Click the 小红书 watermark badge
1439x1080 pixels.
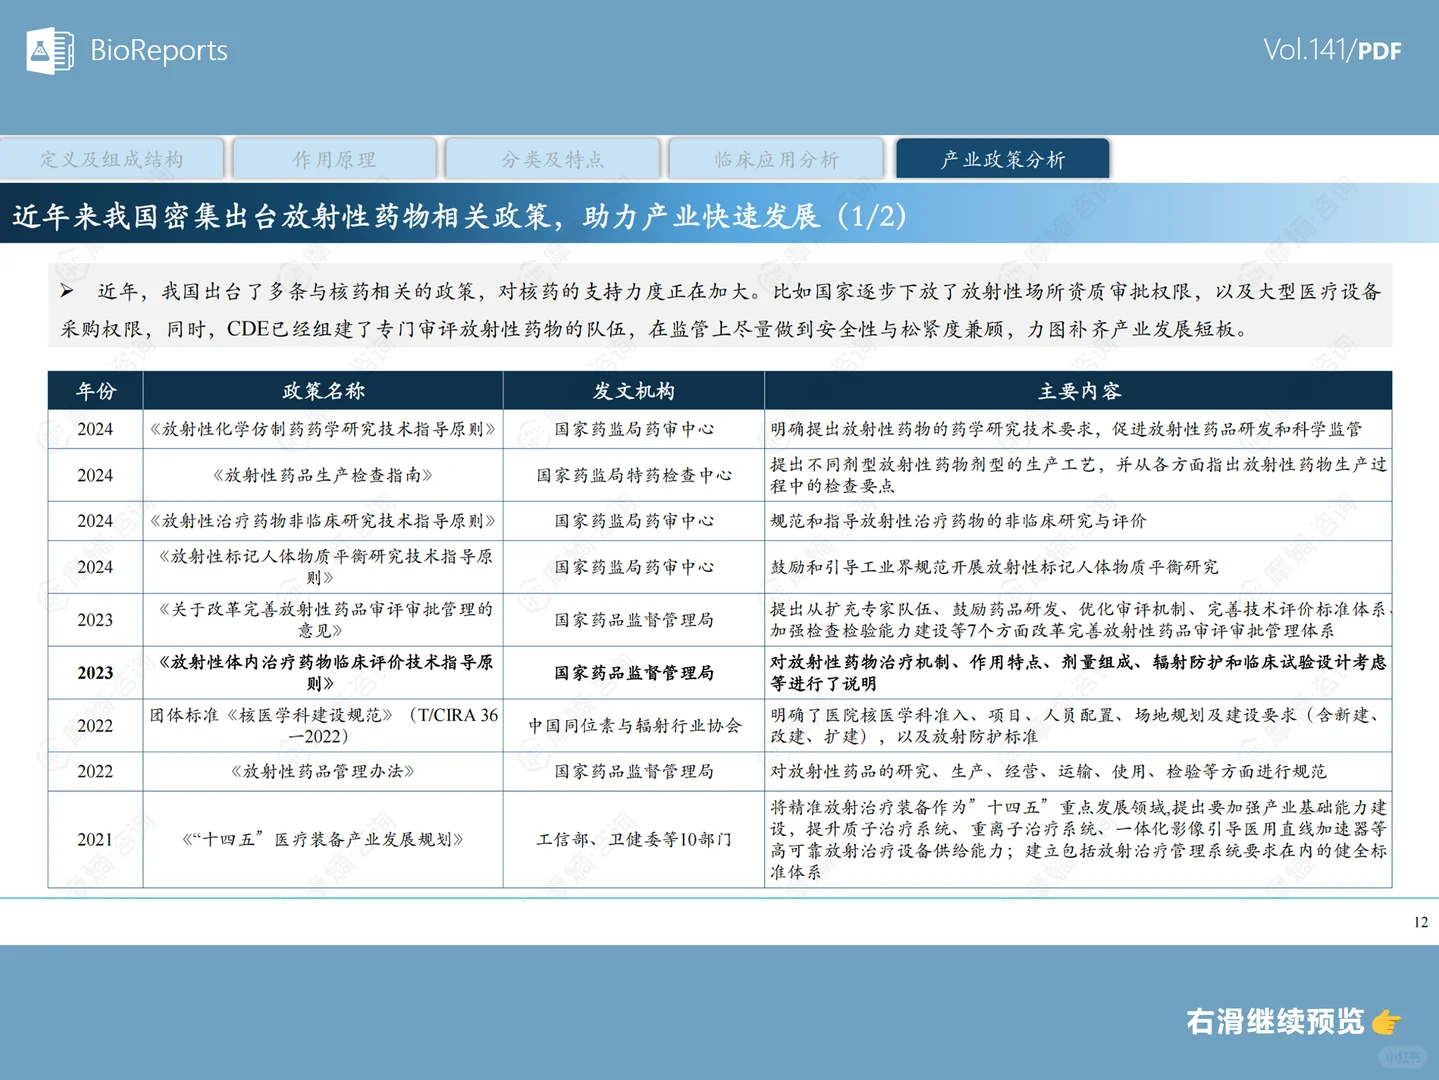pyautogui.click(x=1404, y=1058)
